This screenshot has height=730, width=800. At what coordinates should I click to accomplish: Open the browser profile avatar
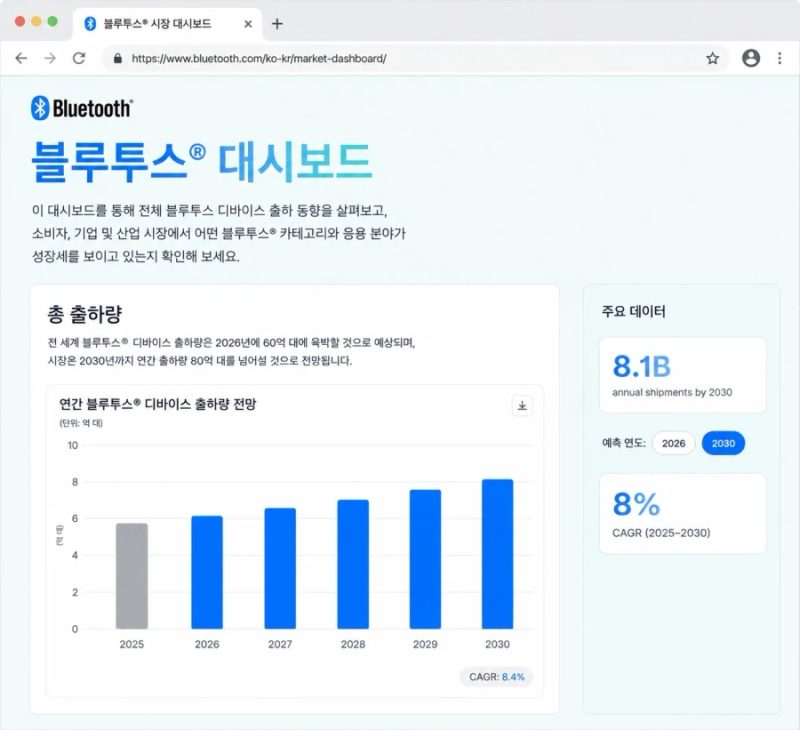[x=751, y=58]
